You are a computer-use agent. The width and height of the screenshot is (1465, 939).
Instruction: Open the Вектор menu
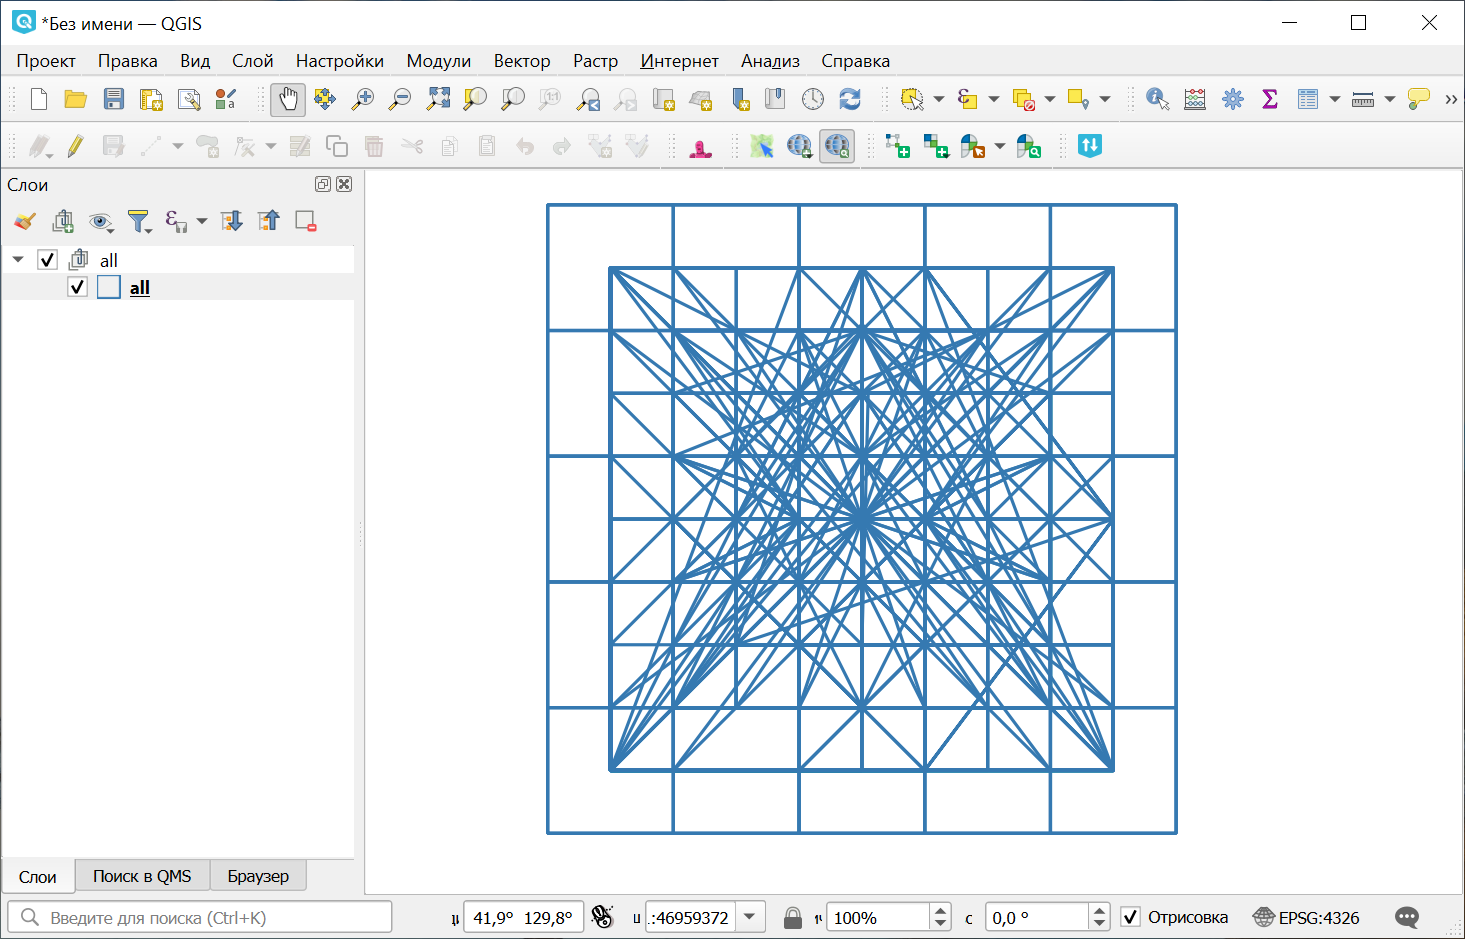[521, 61]
